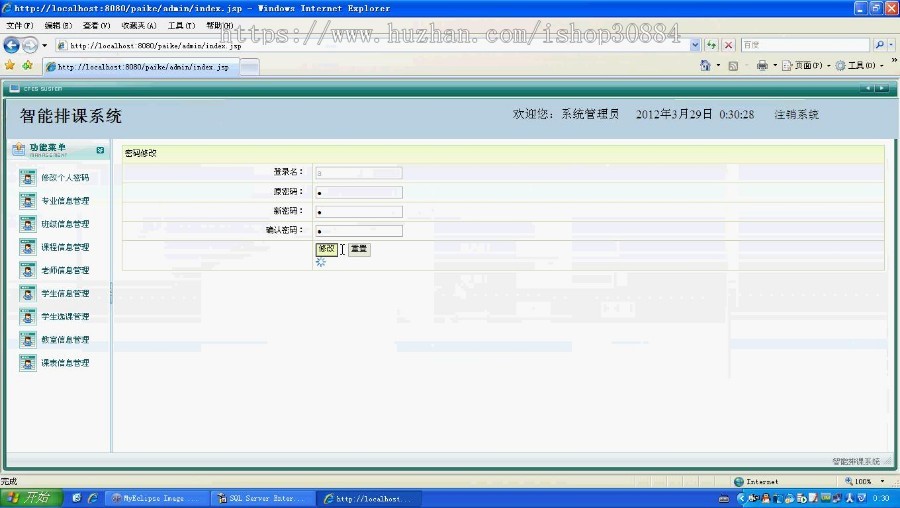The image size is (900, 508).
Task: Open the 查看(V) menu
Action: [x=96, y=26]
